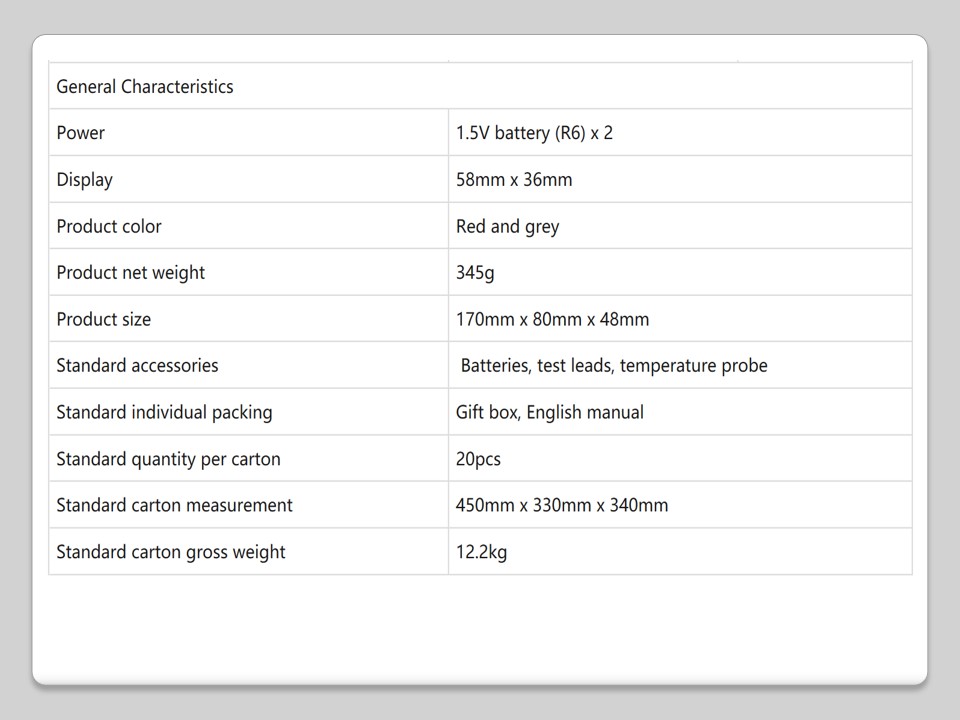
Task: Click the 20pcs quantity value
Action: coord(478,459)
